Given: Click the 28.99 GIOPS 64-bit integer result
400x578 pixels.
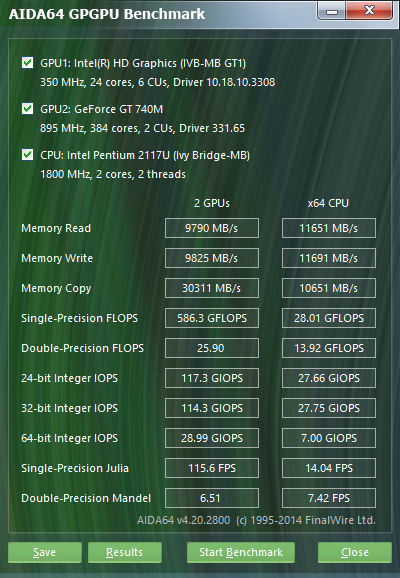Looking at the screenshot, I should (212, 438).
